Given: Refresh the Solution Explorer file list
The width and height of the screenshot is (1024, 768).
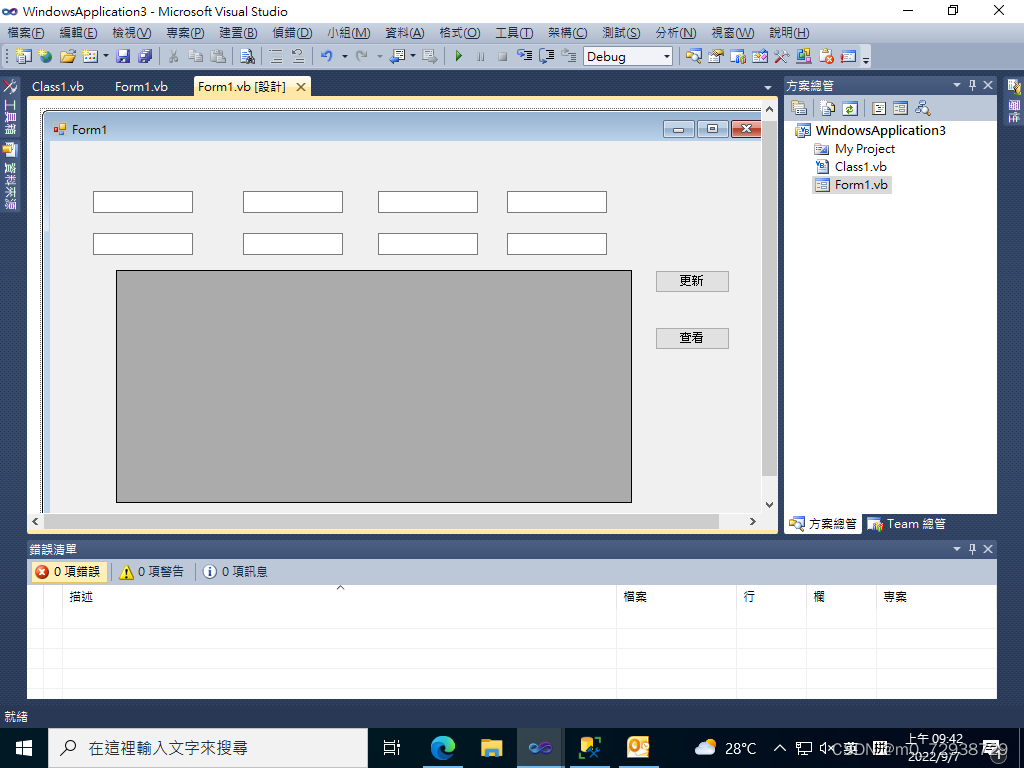Looking at the screenshot, I should click(850, 108).
